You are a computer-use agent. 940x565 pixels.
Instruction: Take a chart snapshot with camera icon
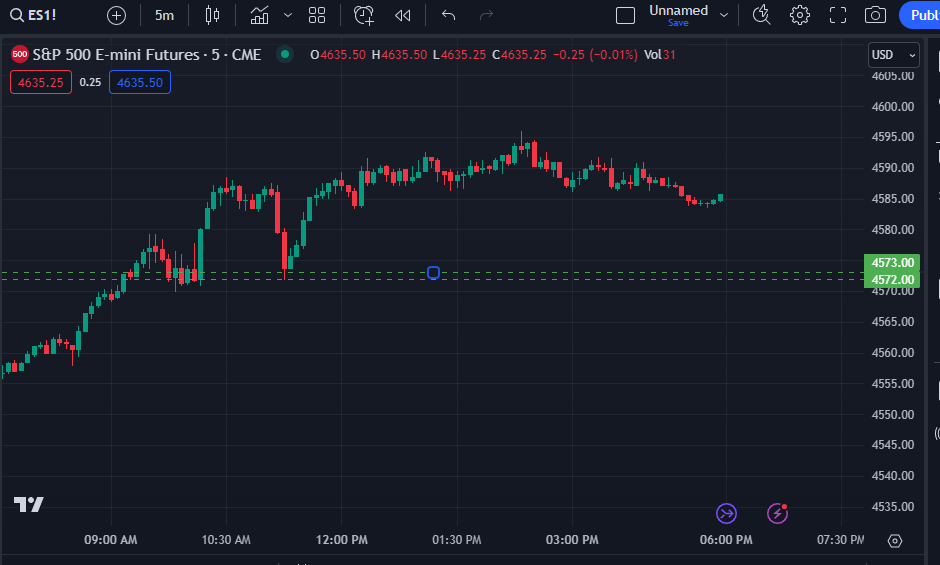(x=875, y=15)
